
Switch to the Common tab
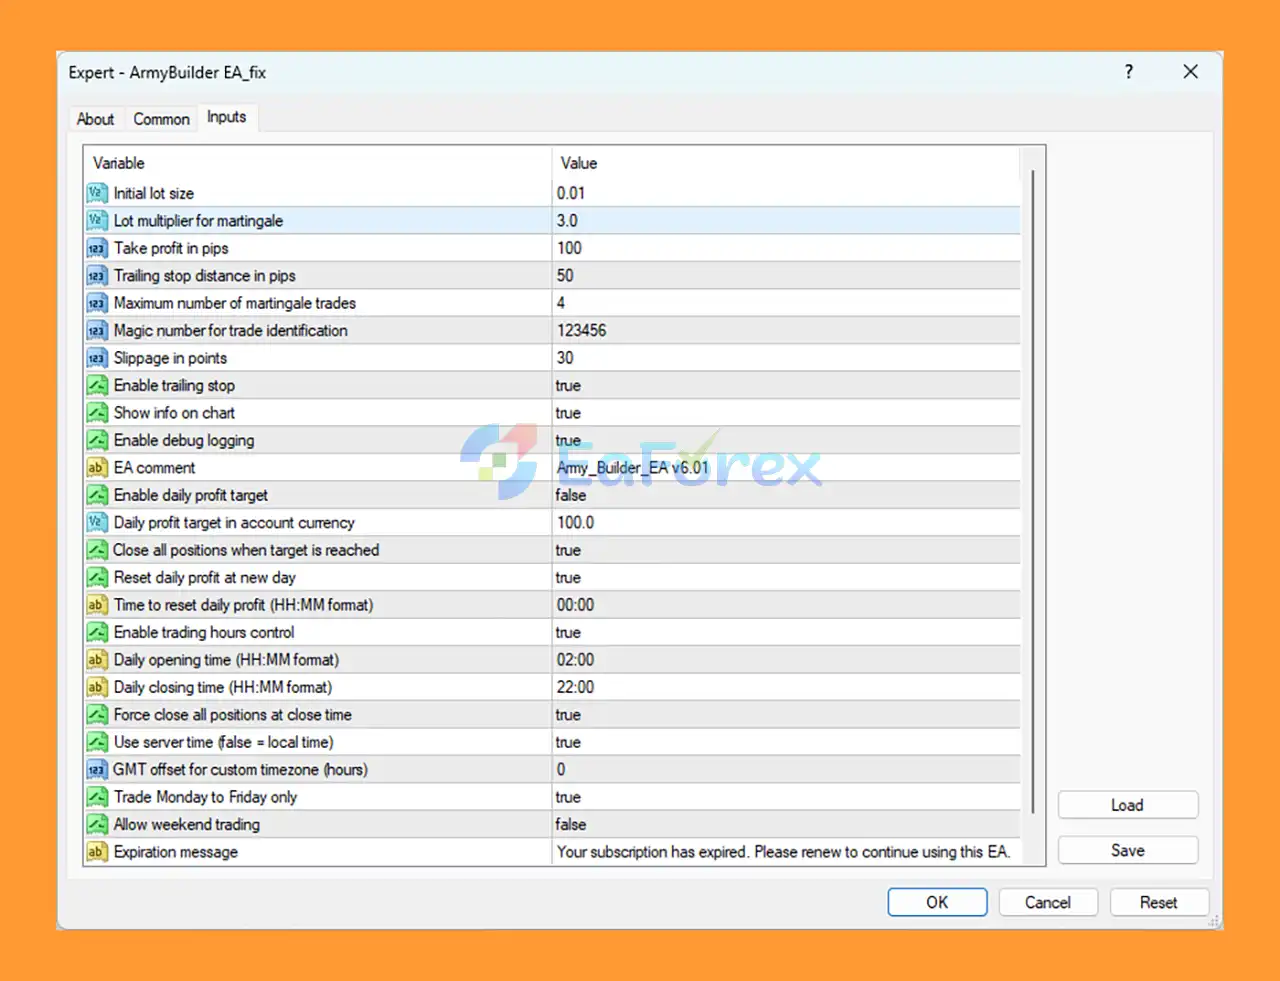(x=161, y=119)
